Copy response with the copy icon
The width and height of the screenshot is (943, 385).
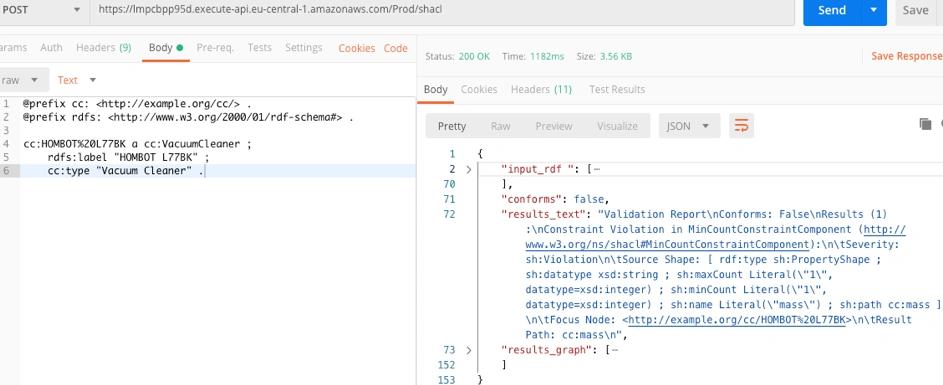point(925,124)
